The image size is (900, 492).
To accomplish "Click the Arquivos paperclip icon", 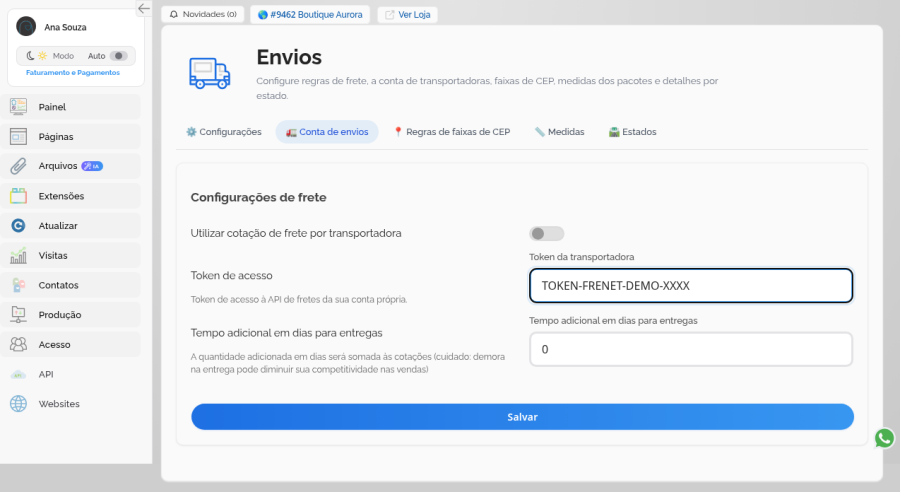I will pyautogui.click(x=18, y=166).
